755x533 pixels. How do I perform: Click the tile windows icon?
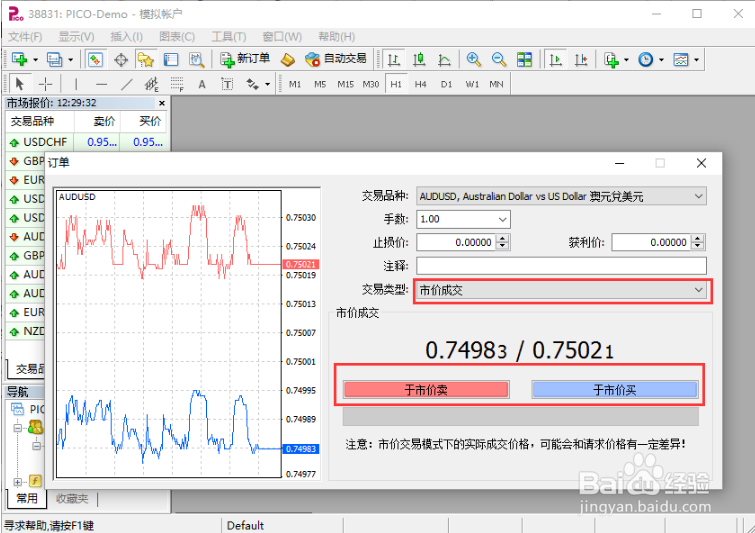click(x=524, y=60)
